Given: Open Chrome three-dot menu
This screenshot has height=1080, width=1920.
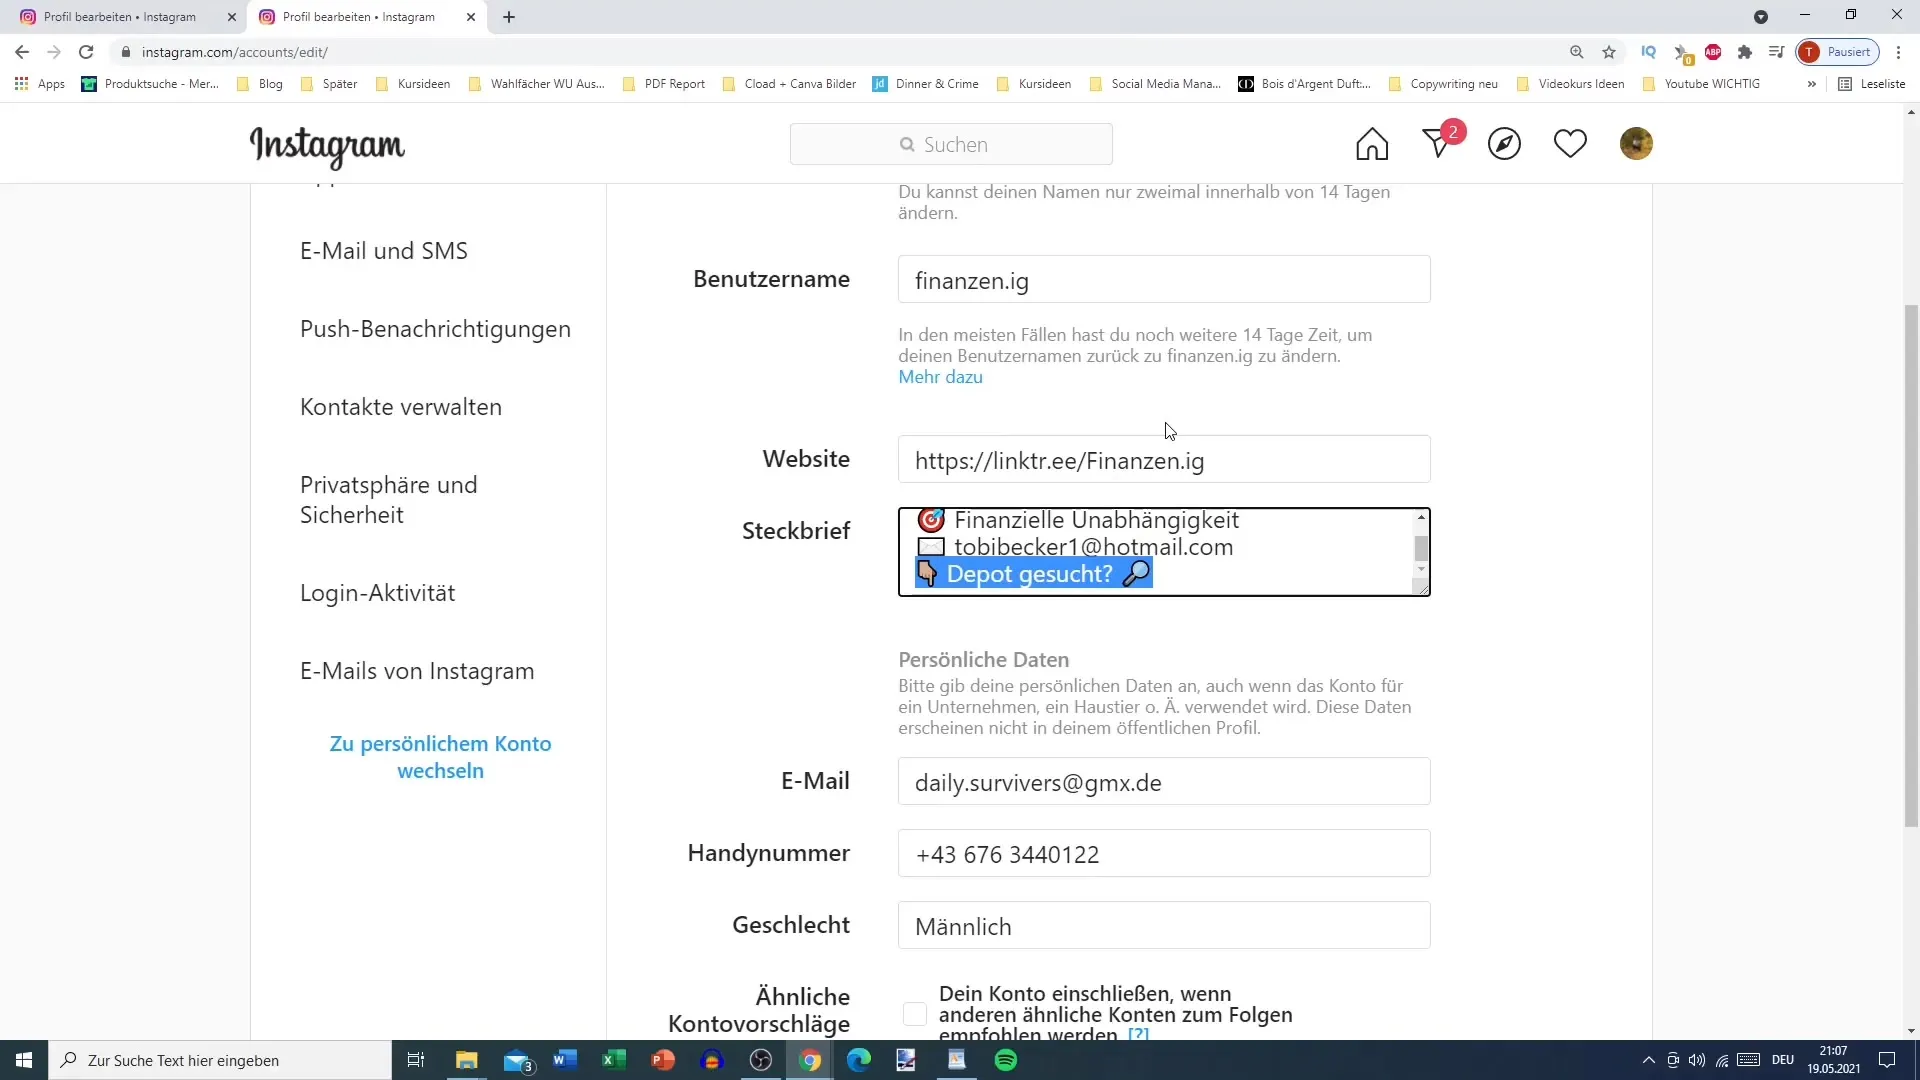Looking at the screenshot, I should [x=1899, y=52].
